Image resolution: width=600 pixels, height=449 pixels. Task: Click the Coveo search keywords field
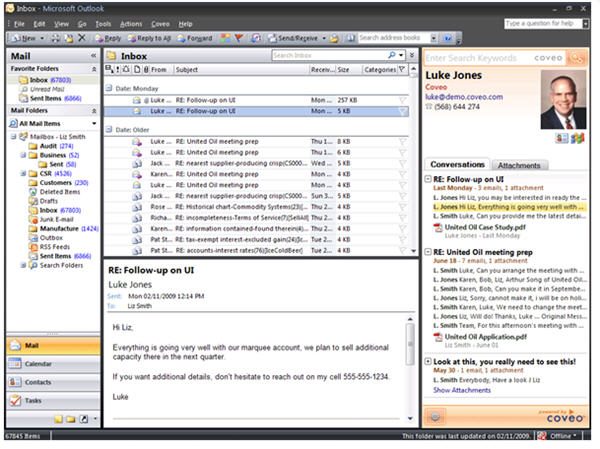click(x=494, y=58)
